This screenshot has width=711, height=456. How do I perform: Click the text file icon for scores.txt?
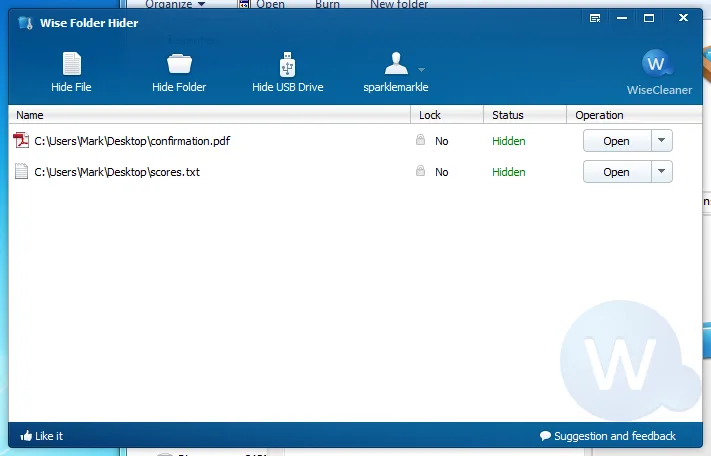pyautogui.click(x=21, y=171)
